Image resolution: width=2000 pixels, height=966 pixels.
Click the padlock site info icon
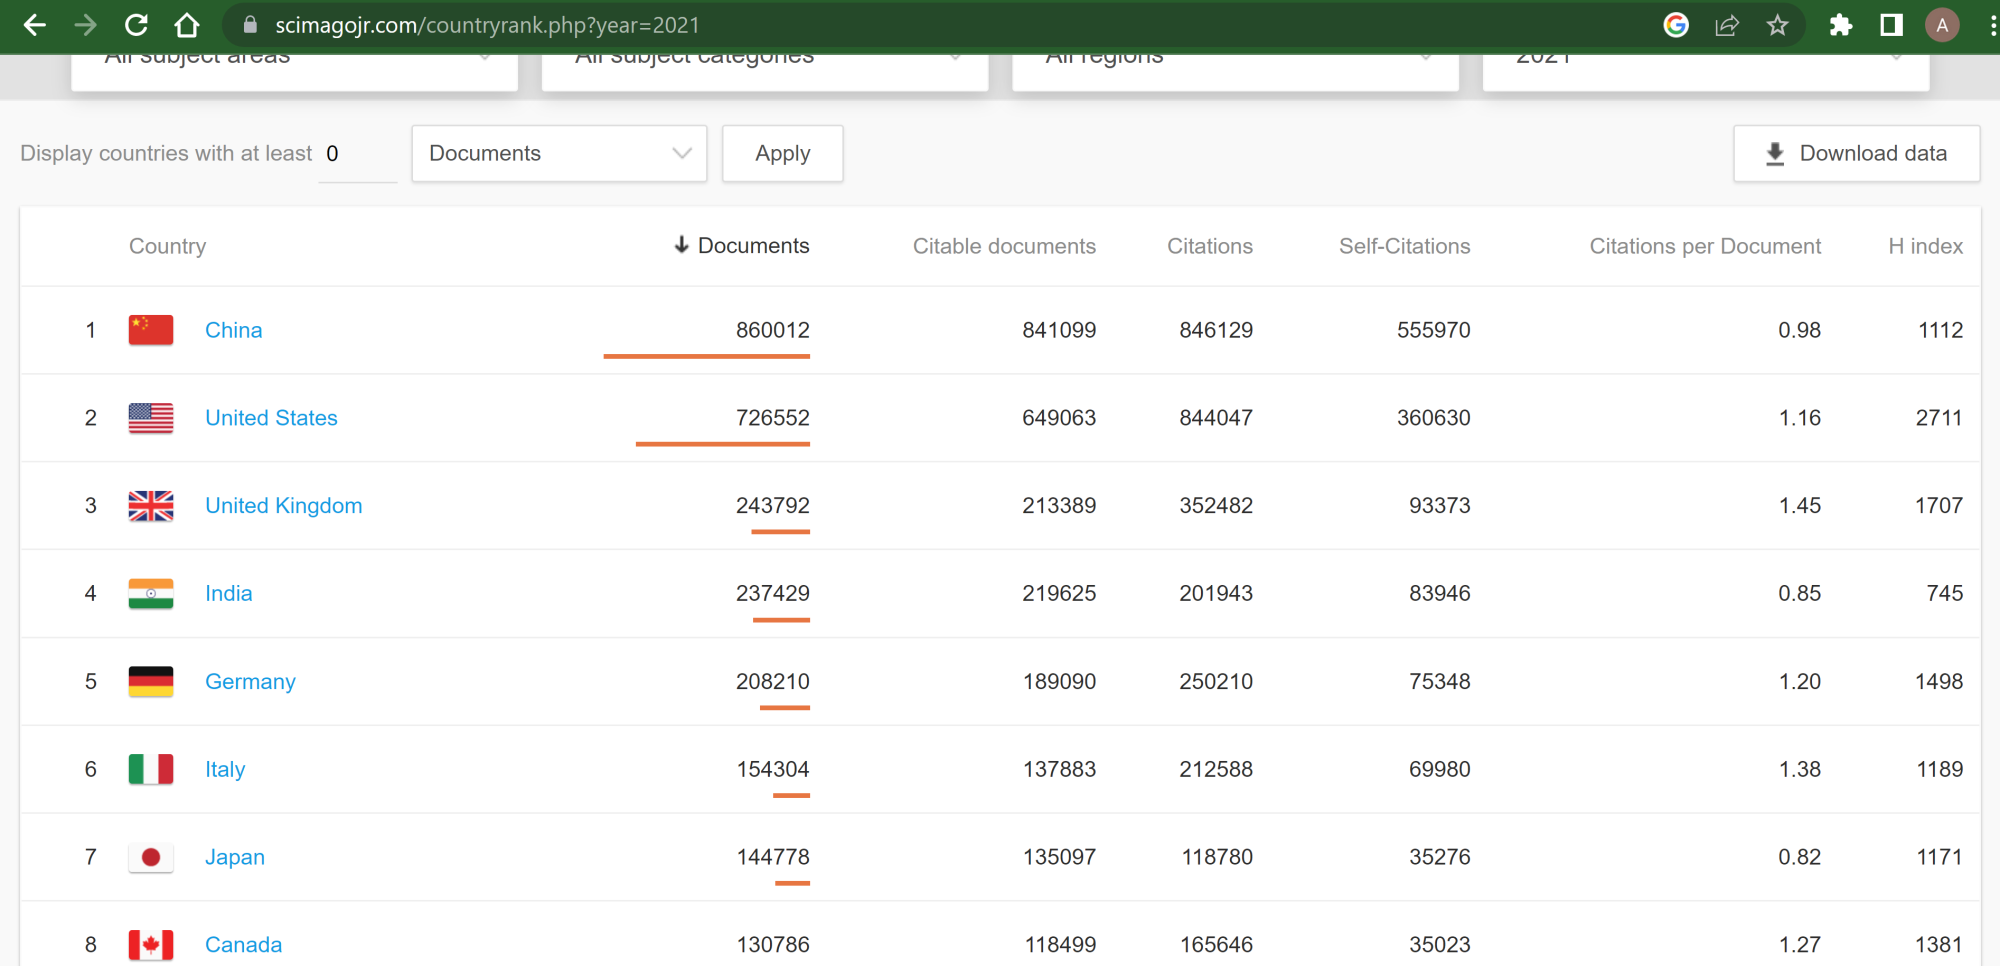250,25
